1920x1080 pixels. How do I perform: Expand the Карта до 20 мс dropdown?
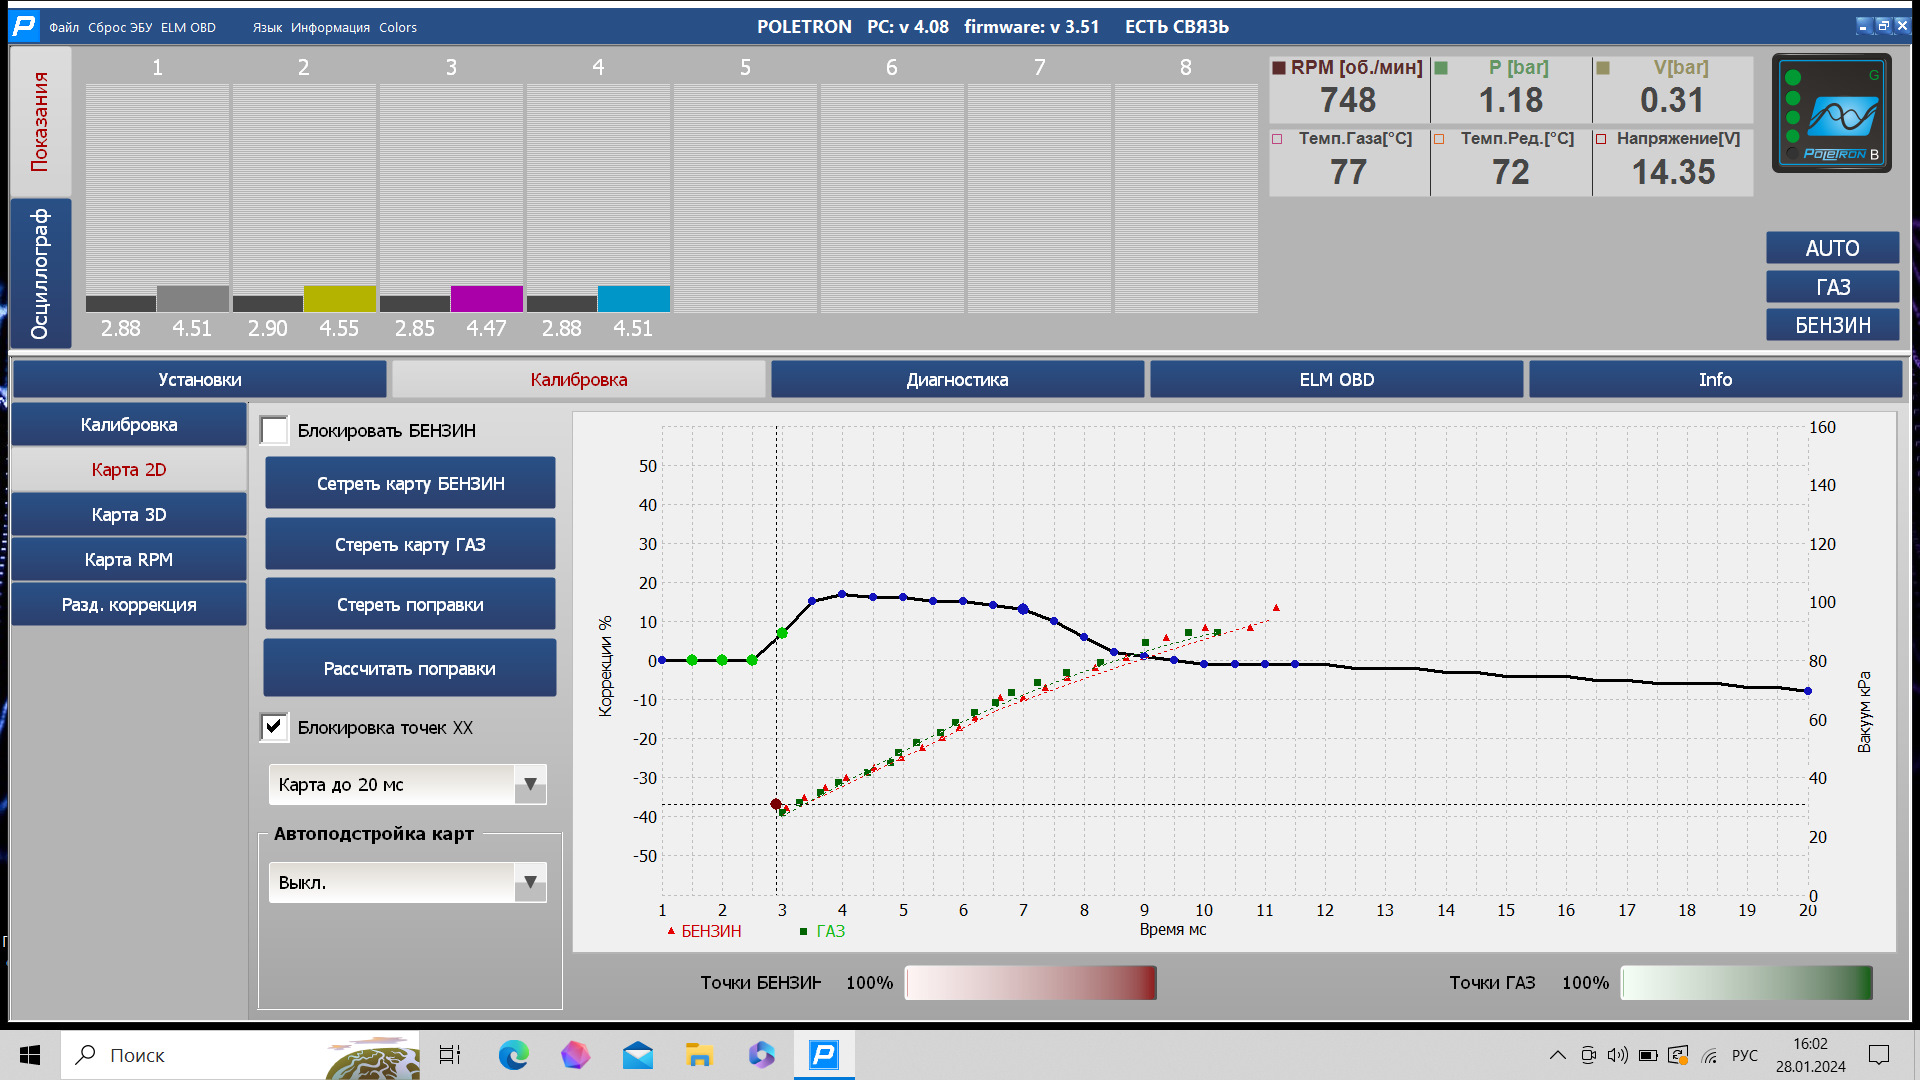coord(530,785)
